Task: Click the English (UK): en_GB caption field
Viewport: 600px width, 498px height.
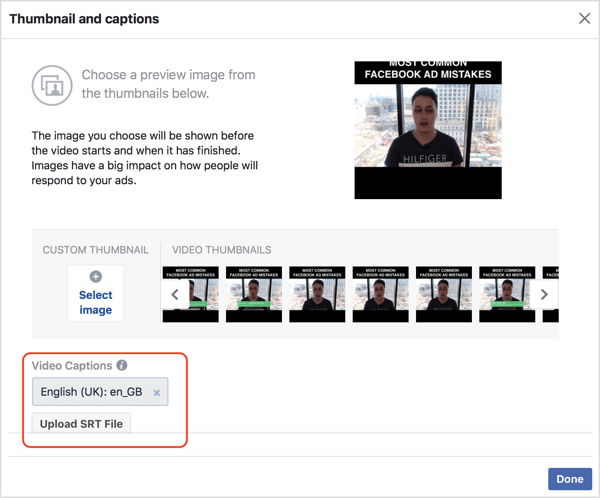Action: coord(100,392)
